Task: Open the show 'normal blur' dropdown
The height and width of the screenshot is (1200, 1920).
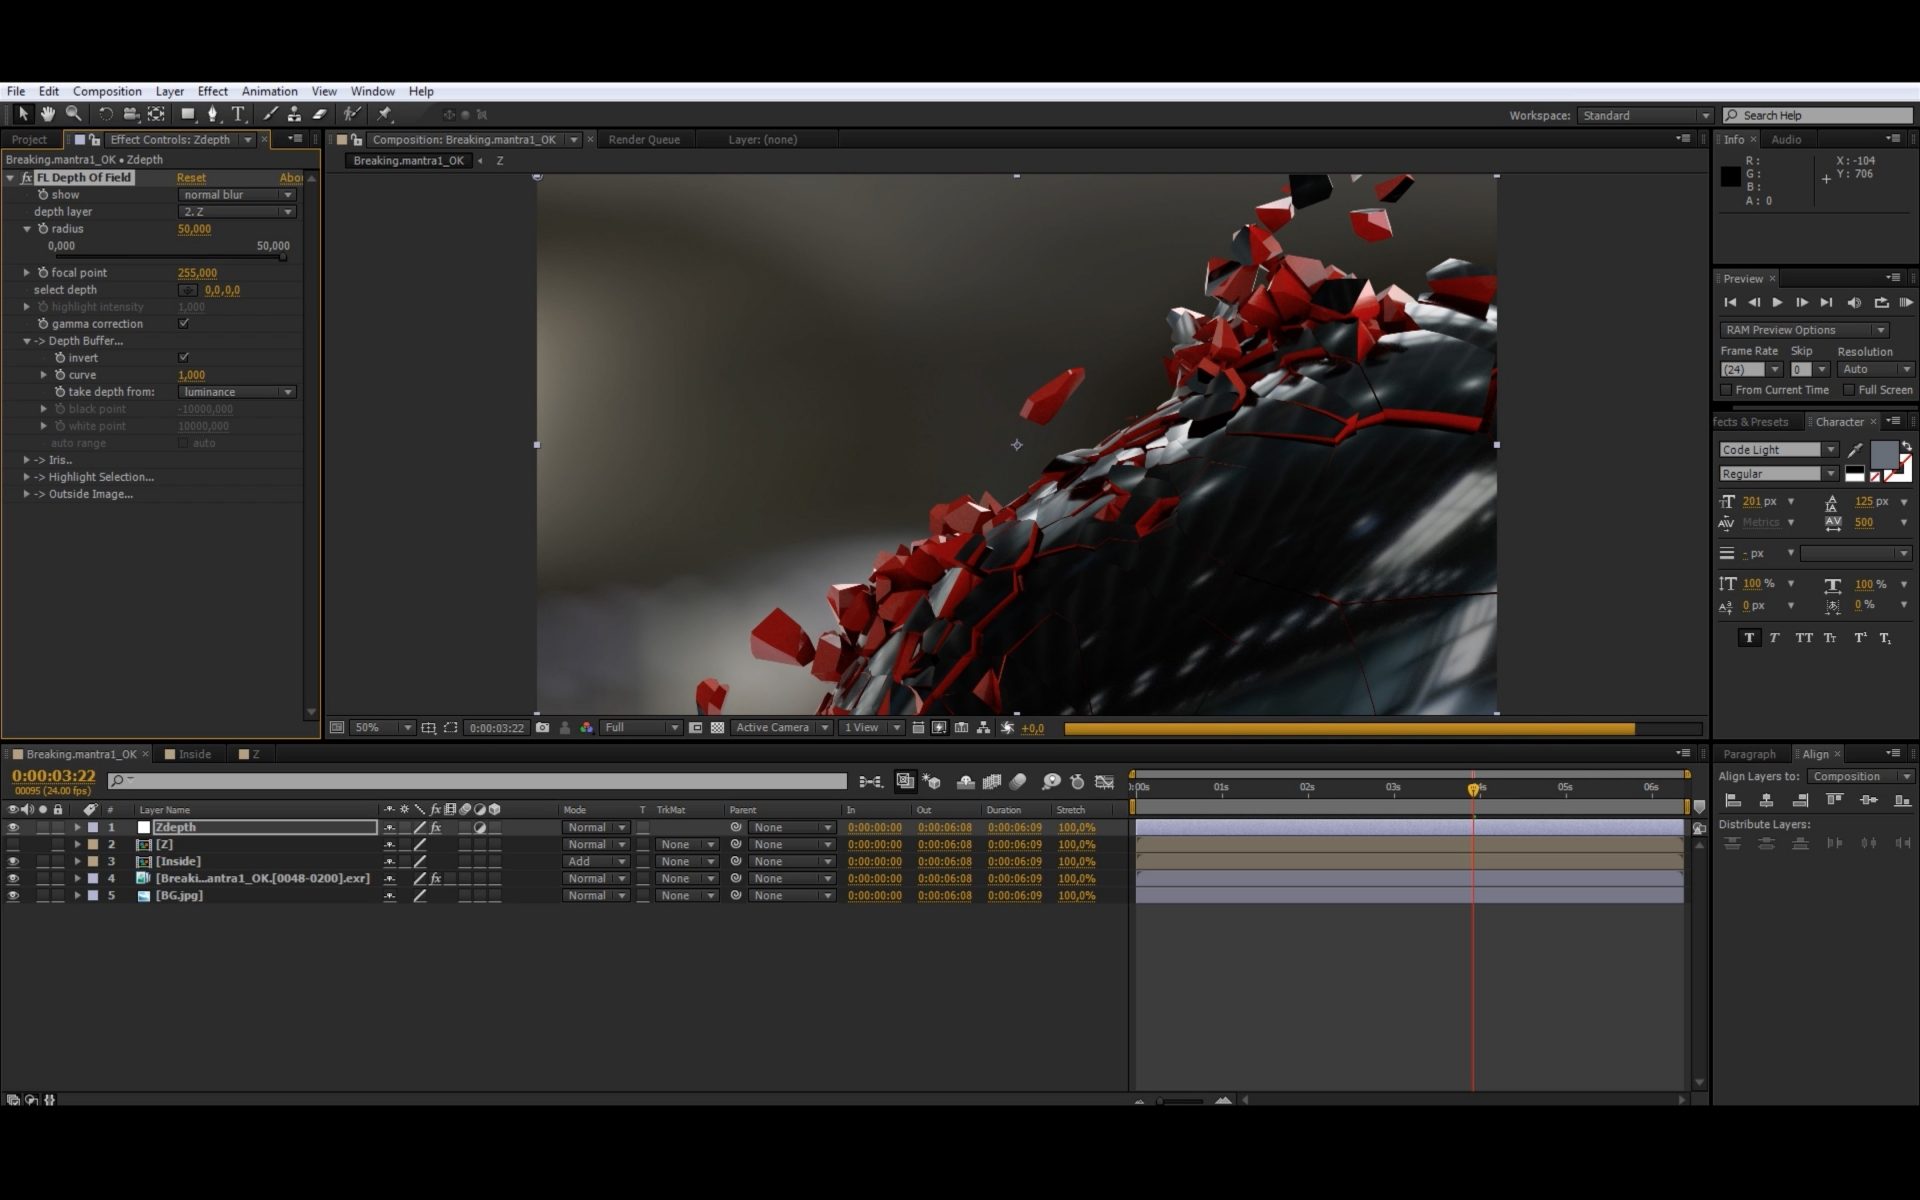Action: click(x=238, y=195)
